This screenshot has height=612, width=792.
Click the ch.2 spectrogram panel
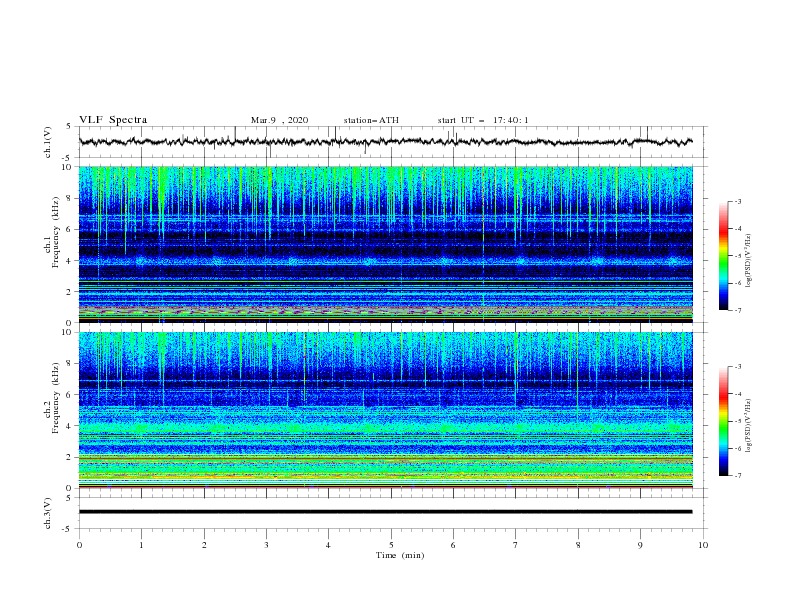(x=386, y=410)
